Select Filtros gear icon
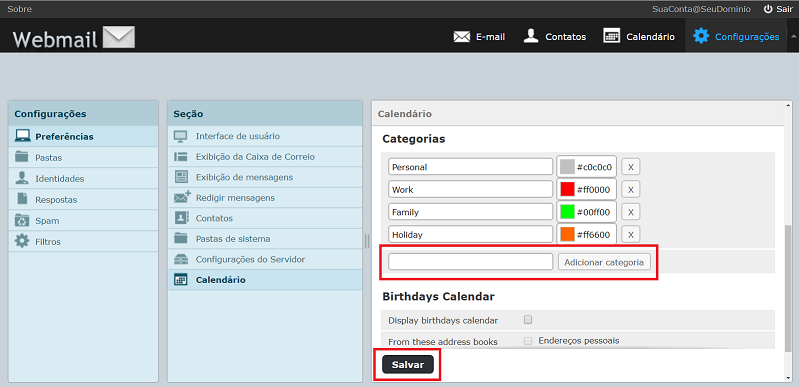 point(22,241)
